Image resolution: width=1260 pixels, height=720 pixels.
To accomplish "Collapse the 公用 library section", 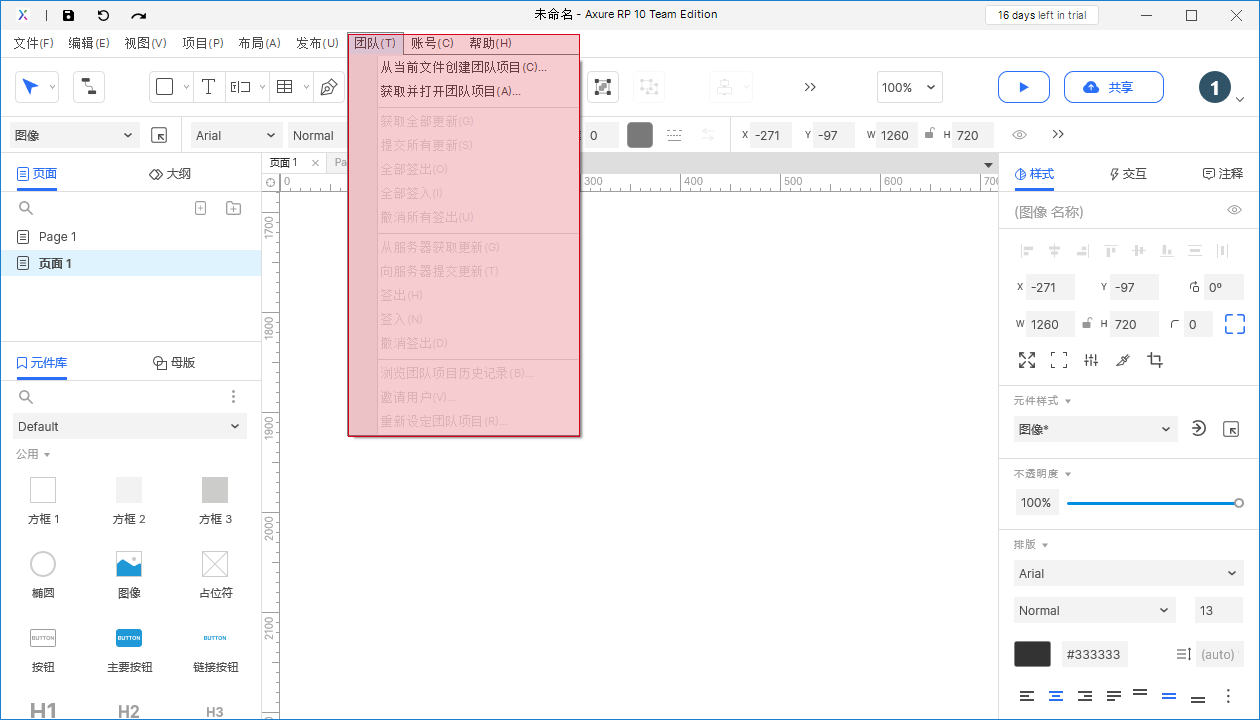I will (33, 454).
